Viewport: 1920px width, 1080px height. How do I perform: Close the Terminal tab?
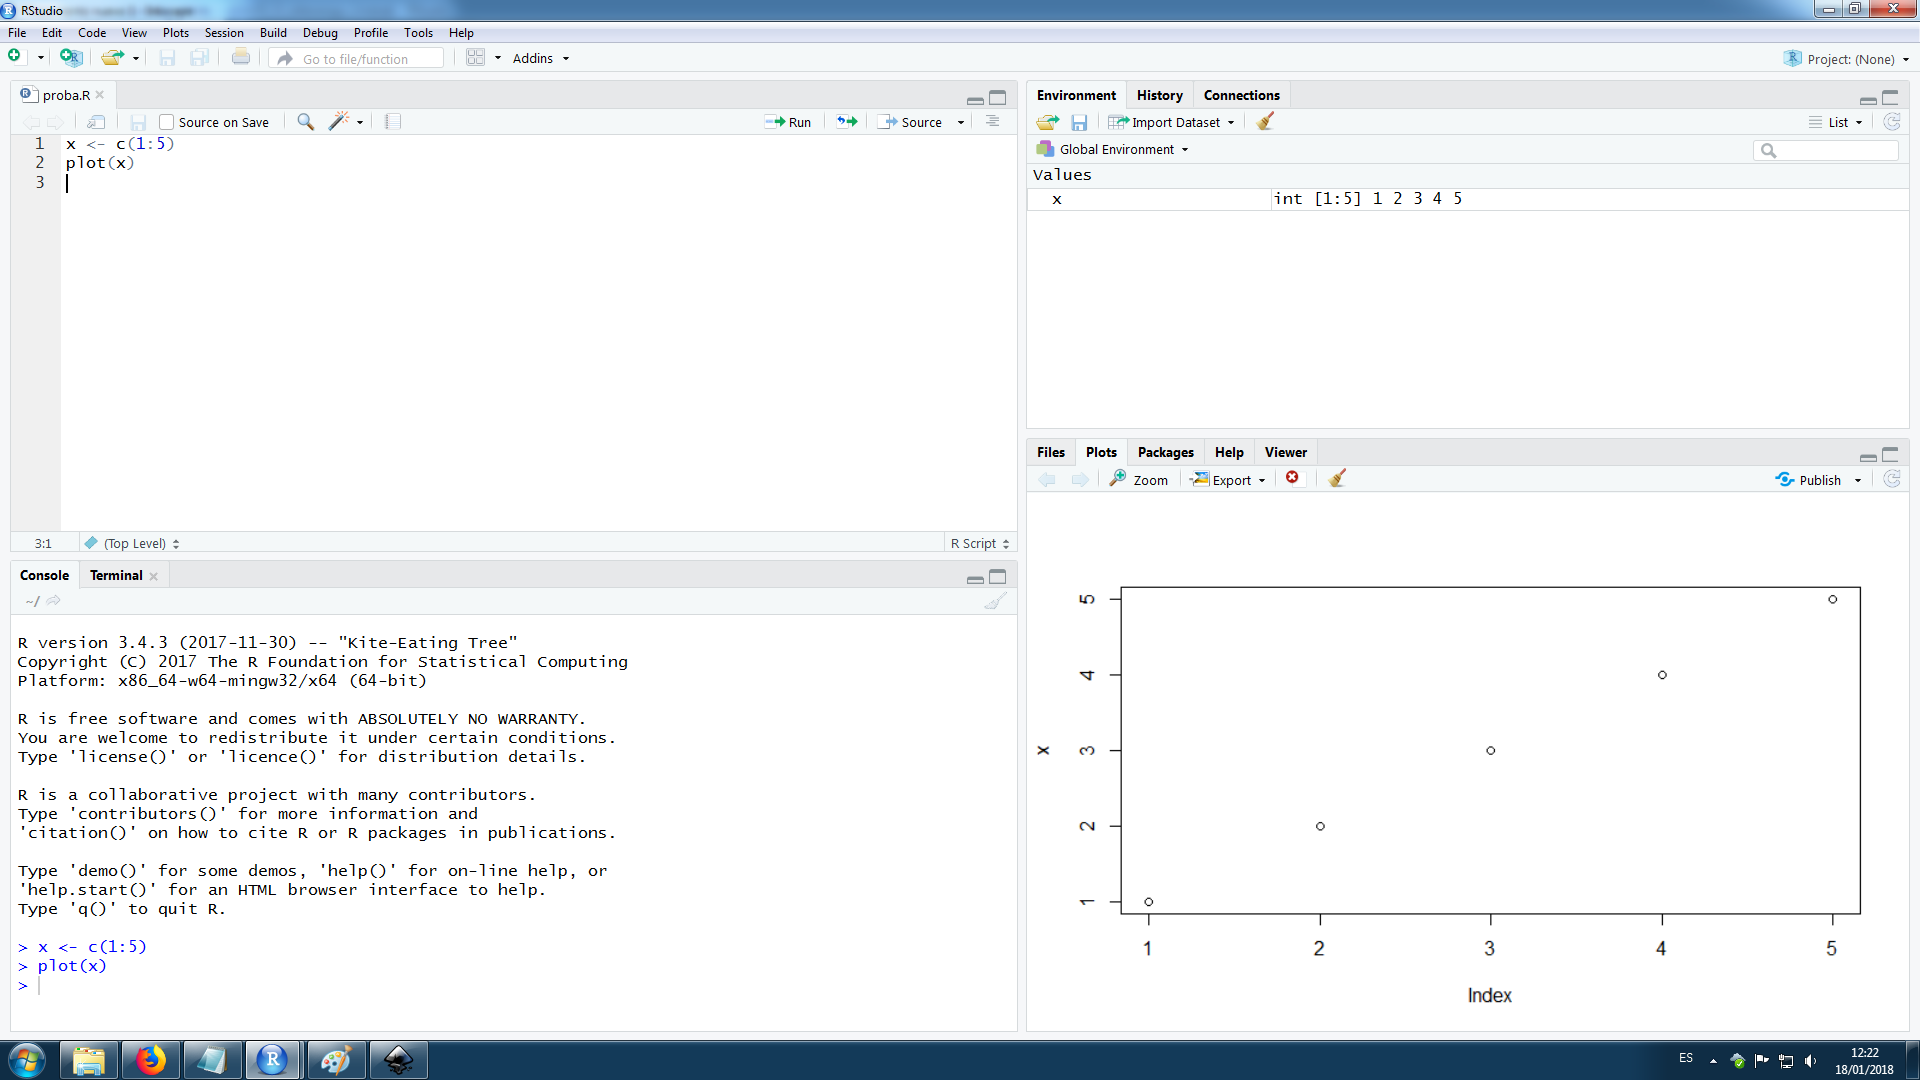[x=153, y=576]
